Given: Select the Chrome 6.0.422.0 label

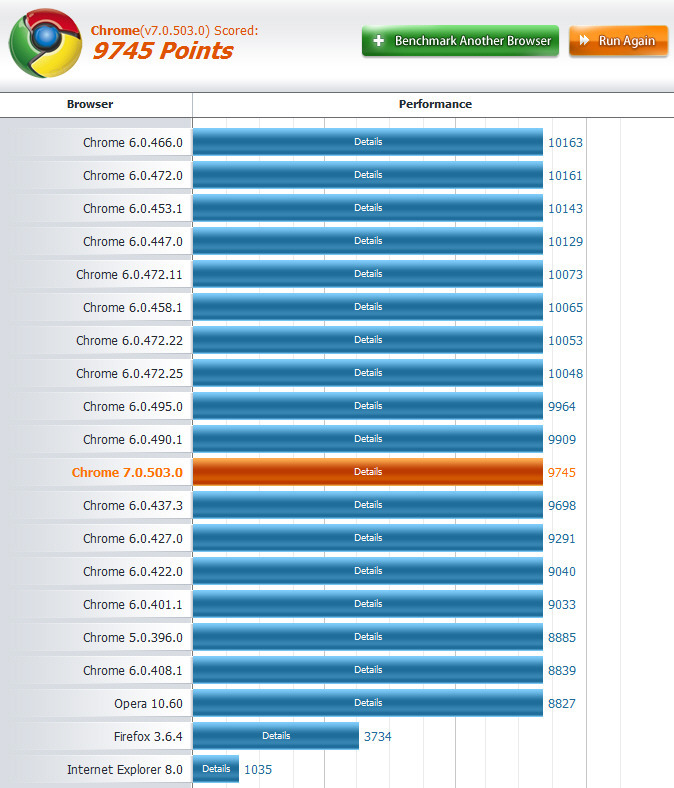Looking at the screenshot, I should [133, 572].
